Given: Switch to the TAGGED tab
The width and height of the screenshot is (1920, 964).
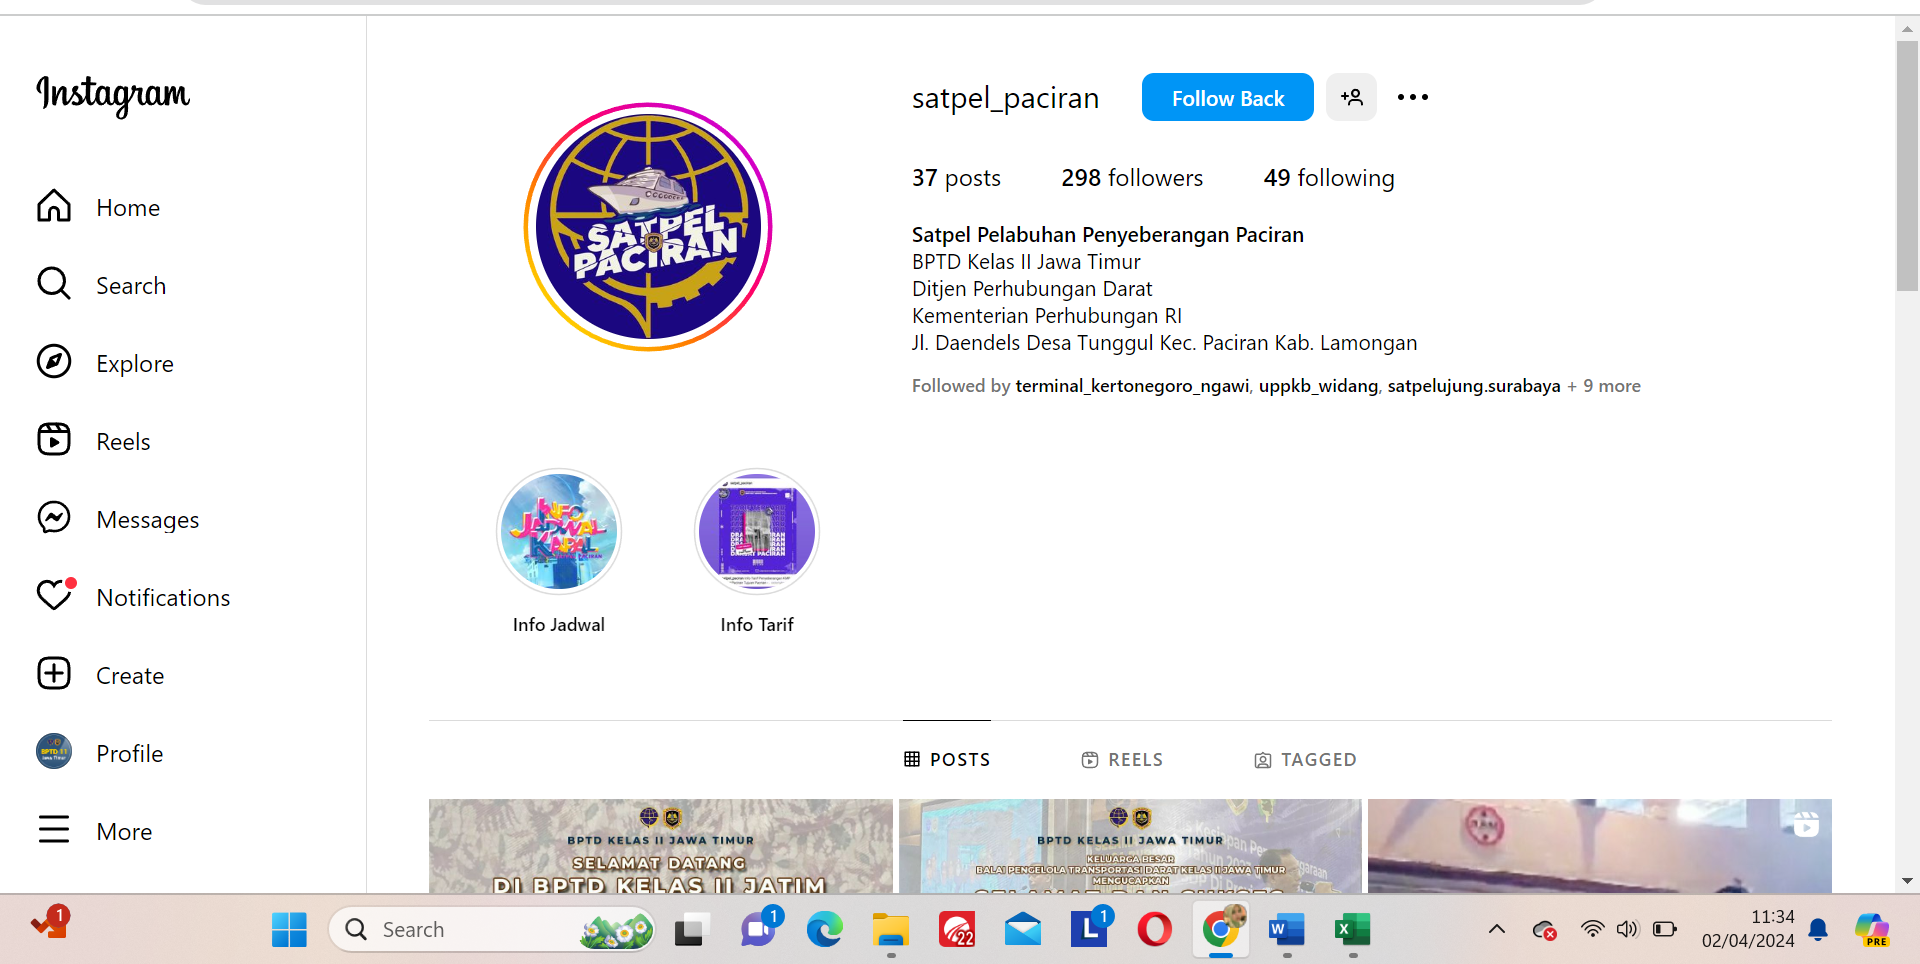Looking at the screenshot, I should pyautogui.click(x=1305, y=760).
